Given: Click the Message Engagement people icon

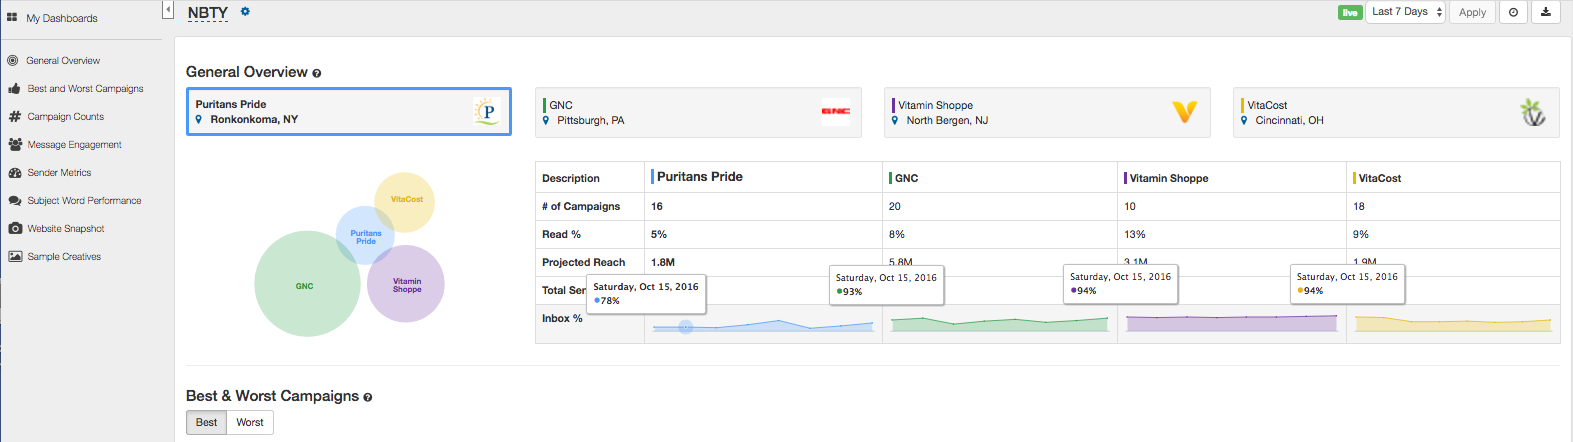Looking at the screenshot, I should click(x=15, y=145).
